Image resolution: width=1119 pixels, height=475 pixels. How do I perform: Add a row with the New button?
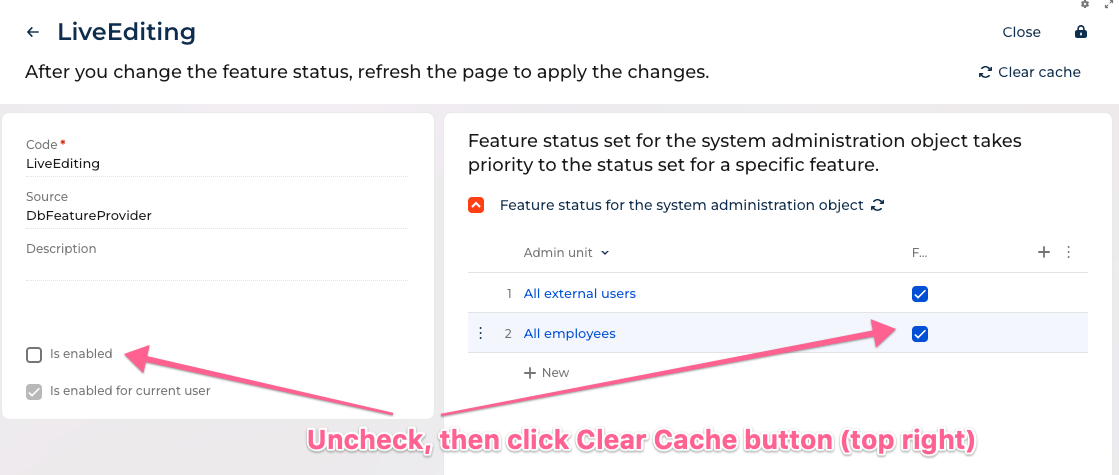(x=546, y=373)
